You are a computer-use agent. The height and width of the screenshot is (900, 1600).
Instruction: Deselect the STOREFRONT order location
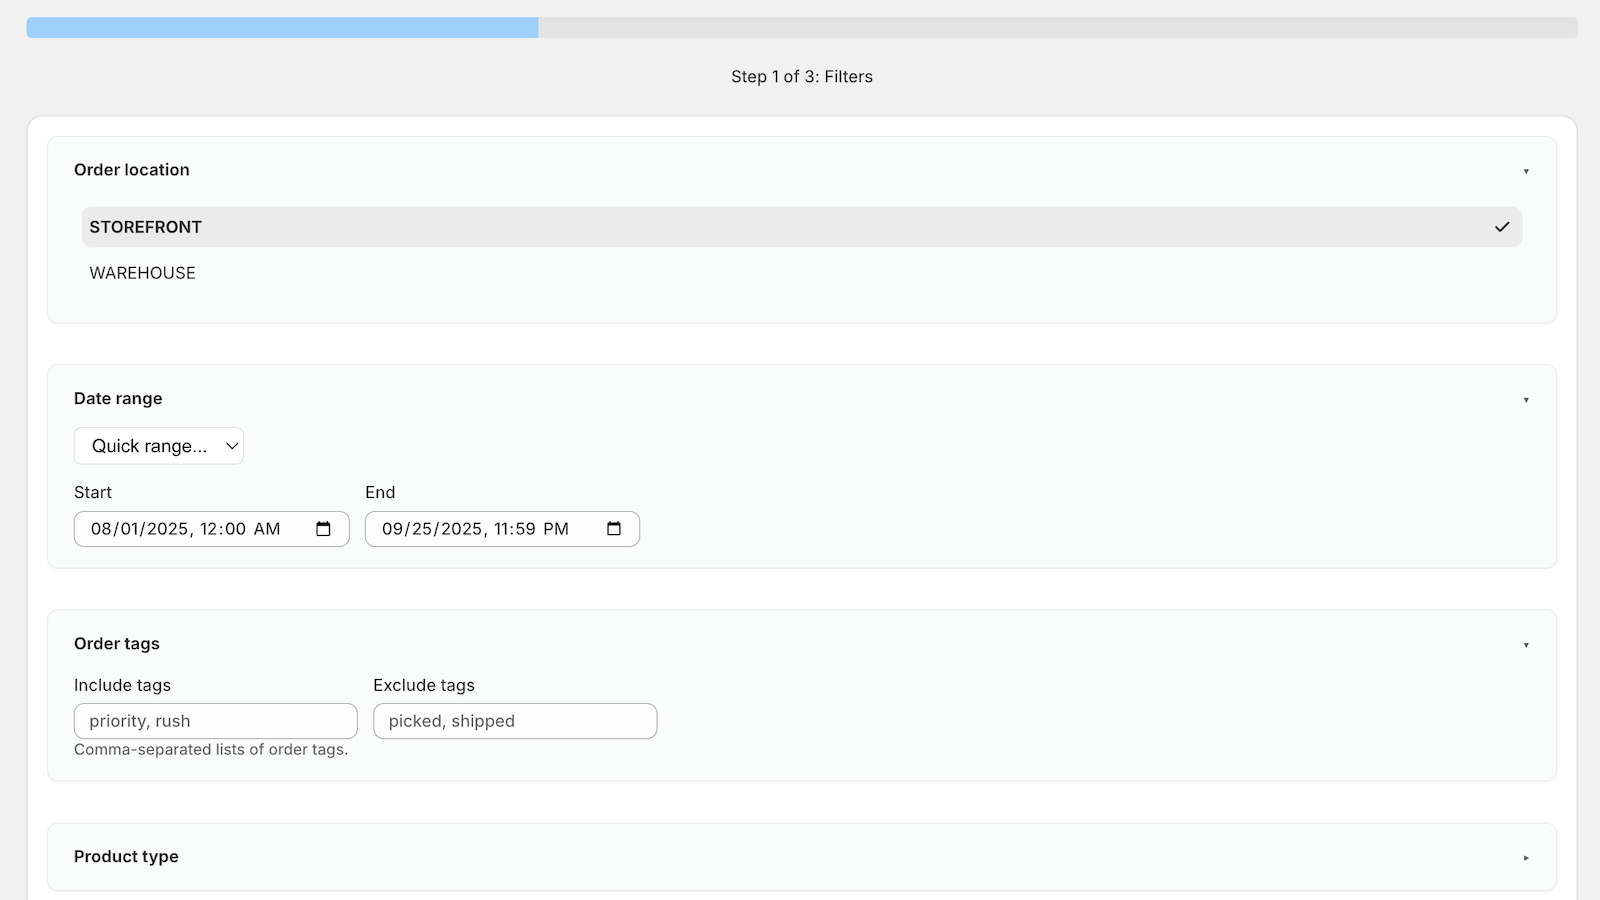pyautogui.click(x=145, y=227)
